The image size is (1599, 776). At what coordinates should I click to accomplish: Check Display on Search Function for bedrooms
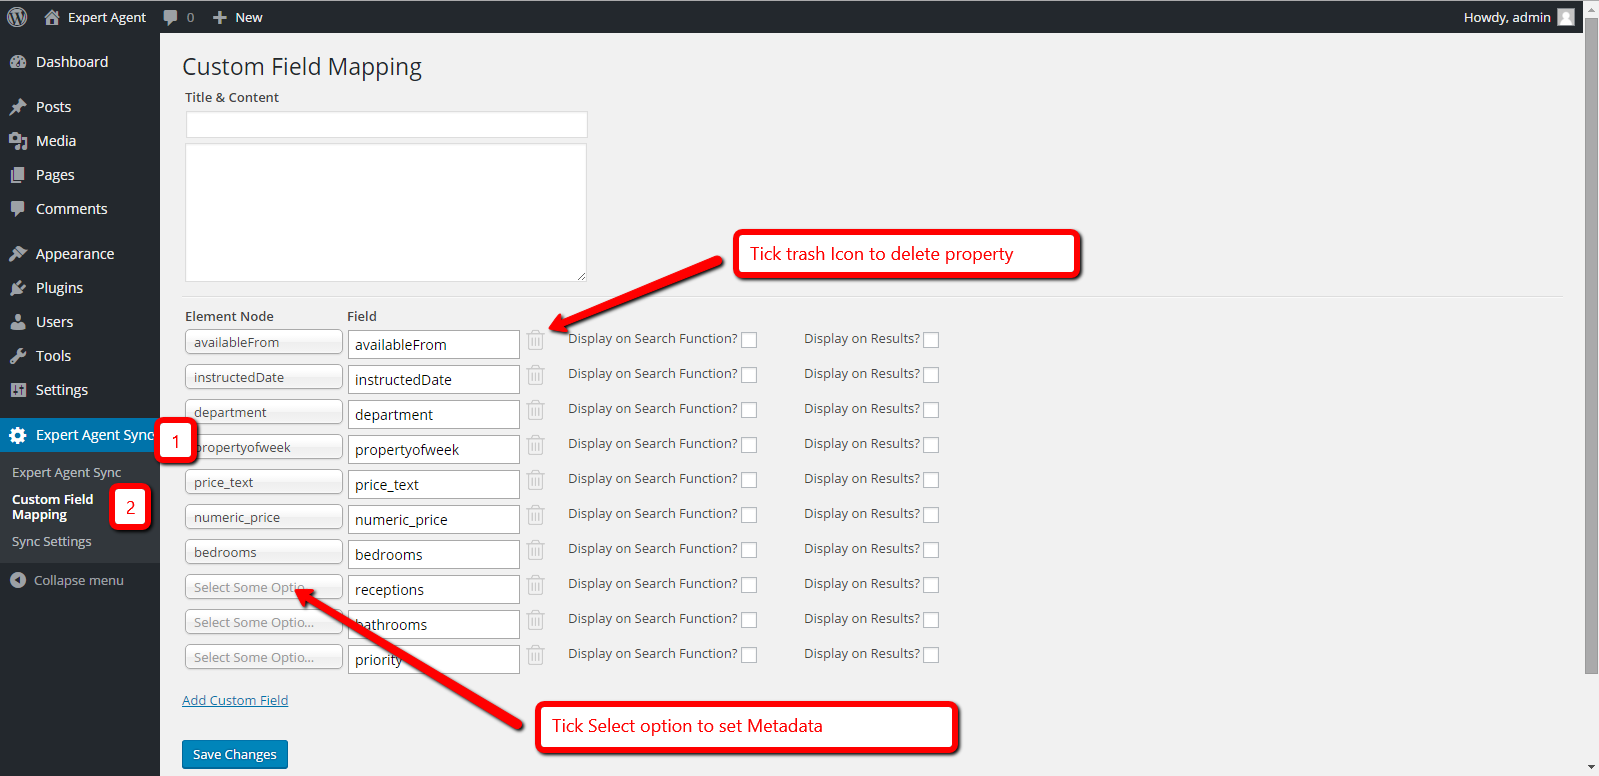coord(749,550)
